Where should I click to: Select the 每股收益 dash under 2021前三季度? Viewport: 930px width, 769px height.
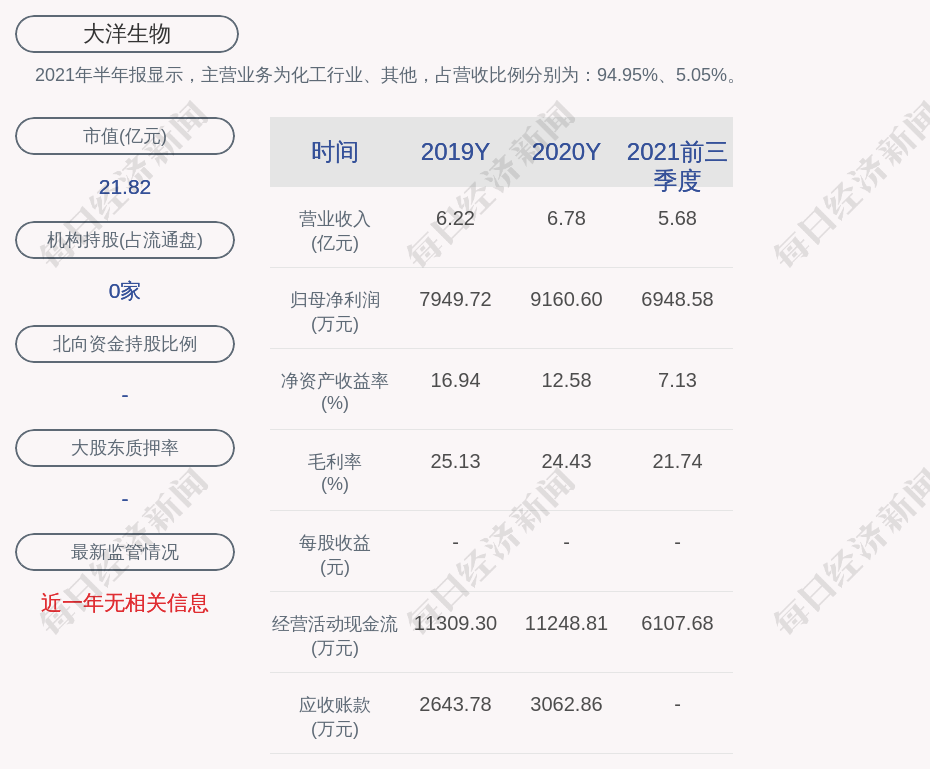point(677,542)
